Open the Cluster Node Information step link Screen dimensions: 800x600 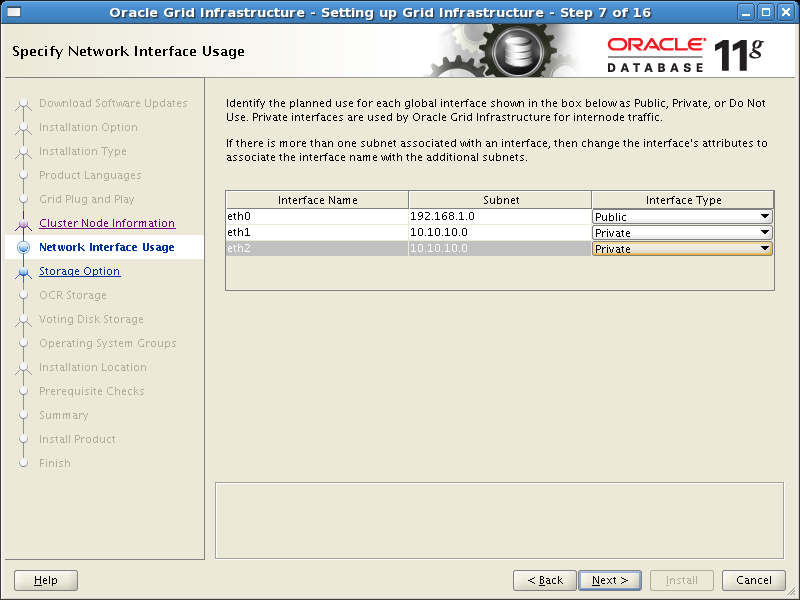107,223
